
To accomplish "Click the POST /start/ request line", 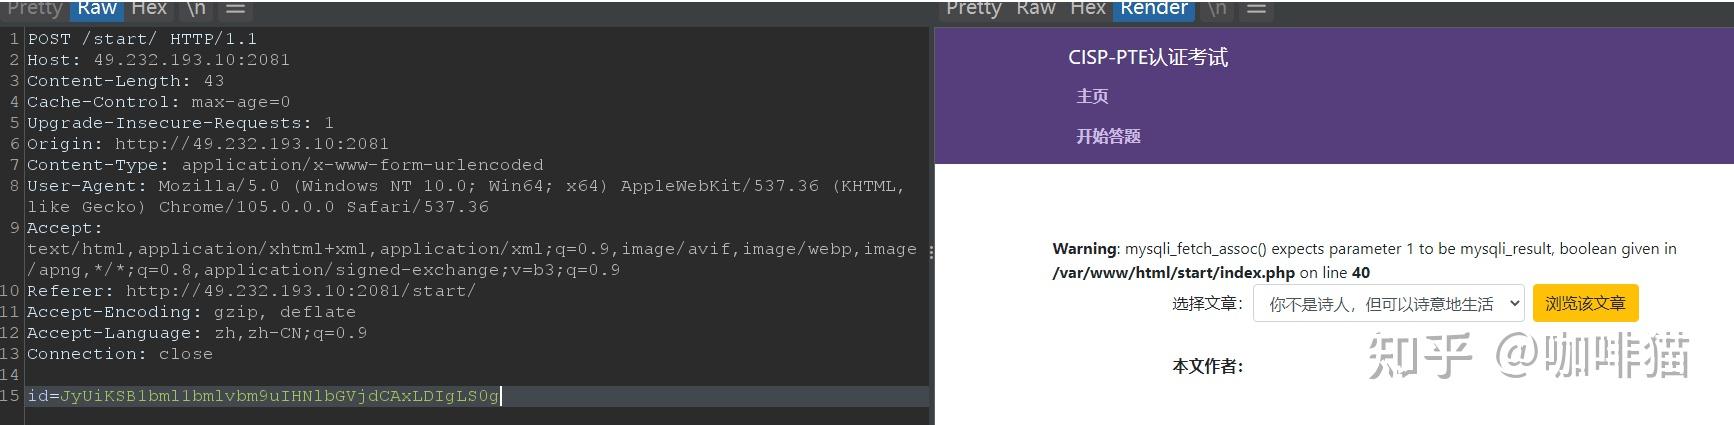I will 142,39.
